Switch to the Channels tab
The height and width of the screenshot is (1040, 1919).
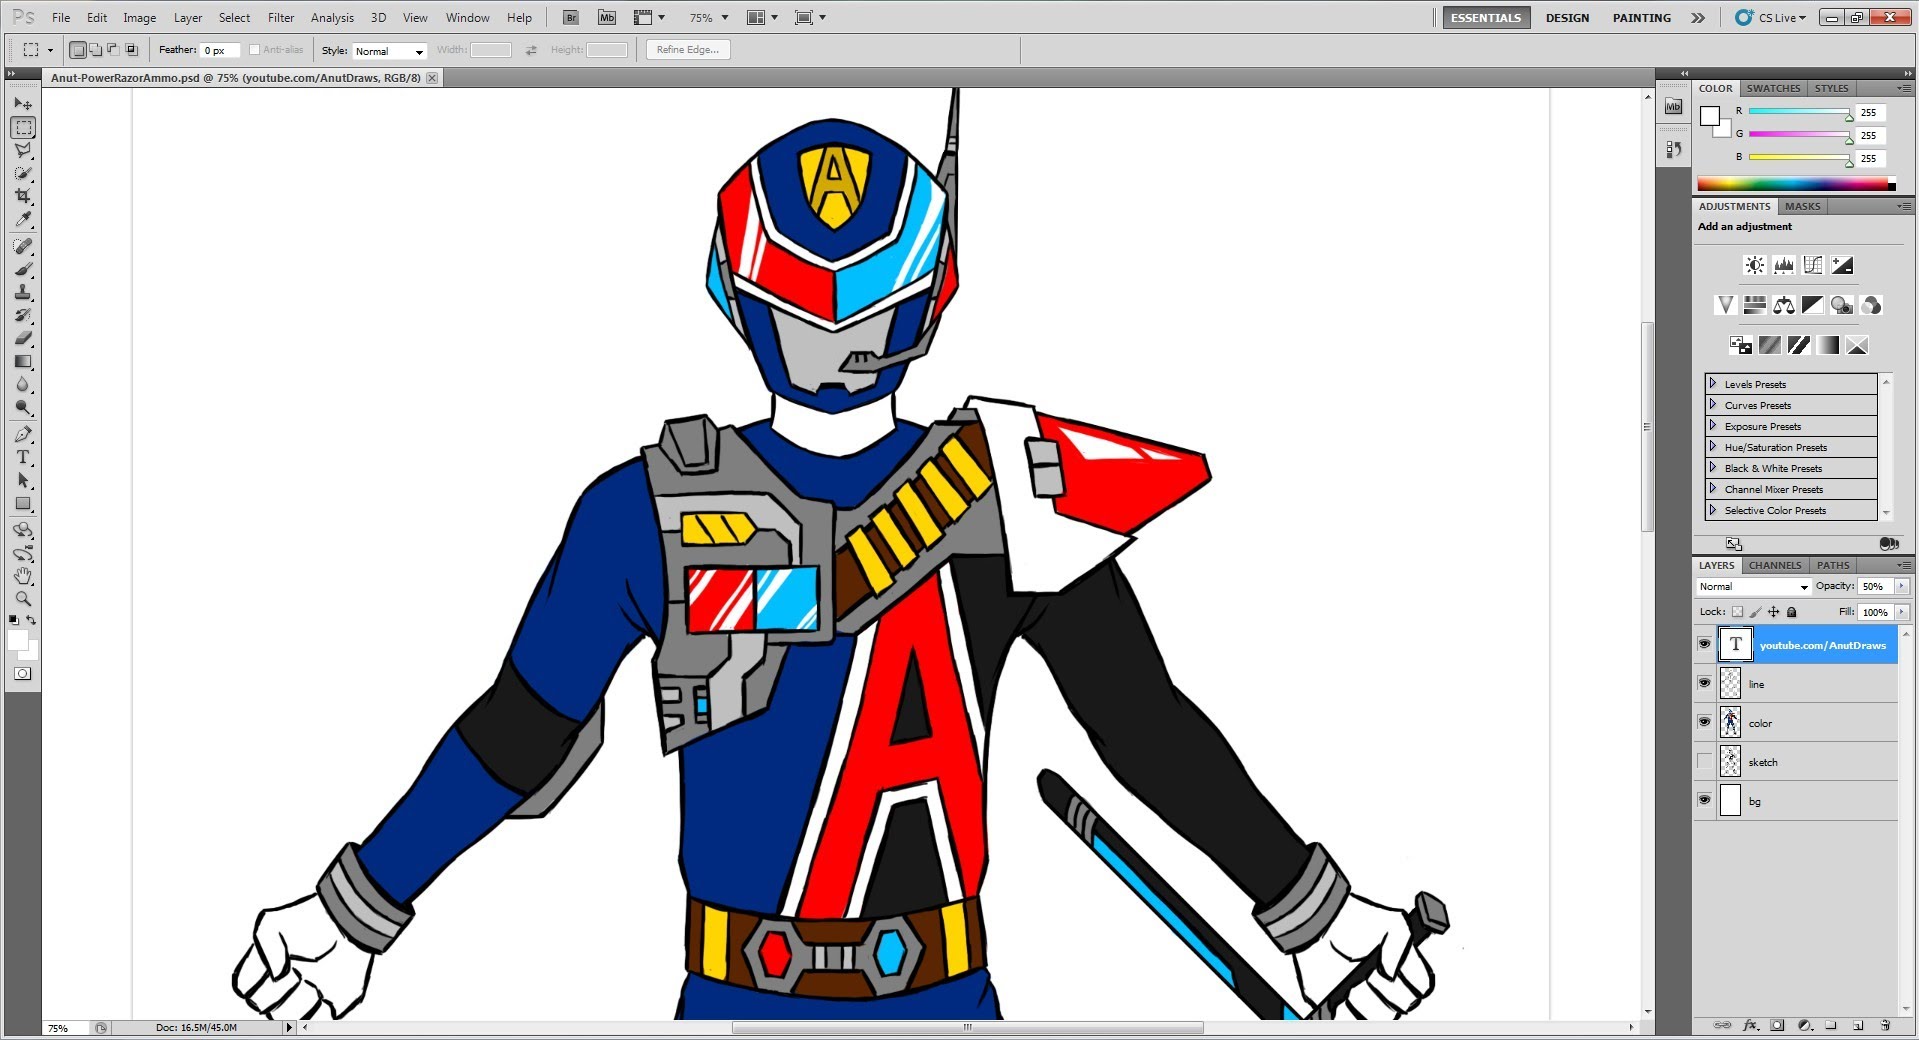[x=1773, y=565]
